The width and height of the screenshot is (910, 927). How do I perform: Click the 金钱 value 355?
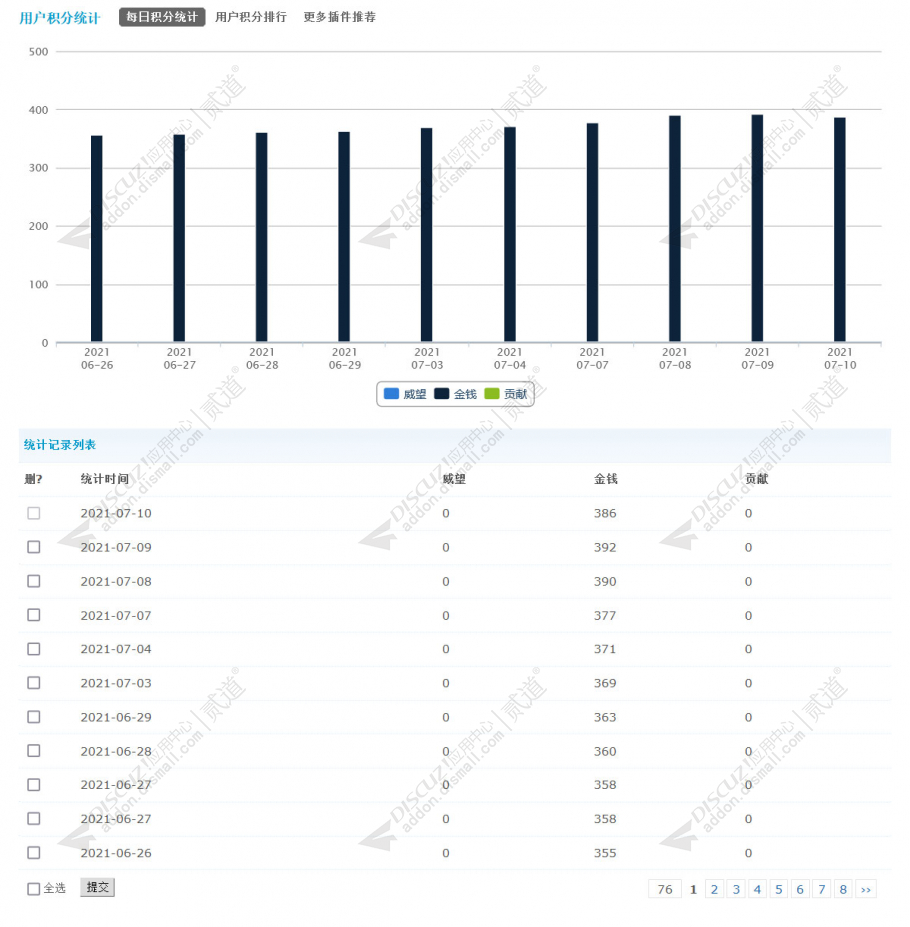[605, 853]
